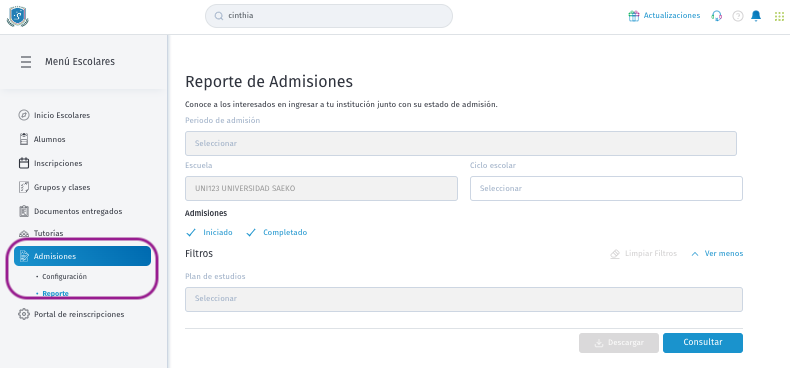Image resolution: width=790 pixels, height=368 pixels.
Task: Open the Plan de estudios dropdown
Action: click(x=464, y=299)
